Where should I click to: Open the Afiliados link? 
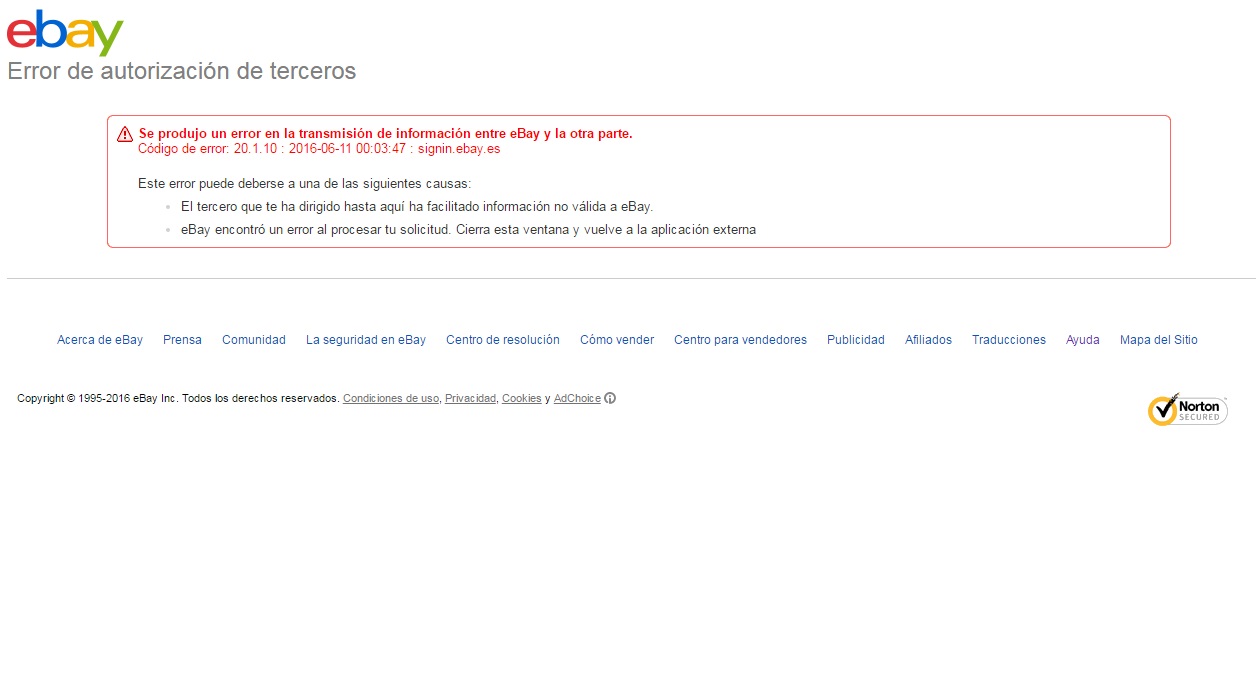point(928,340)
